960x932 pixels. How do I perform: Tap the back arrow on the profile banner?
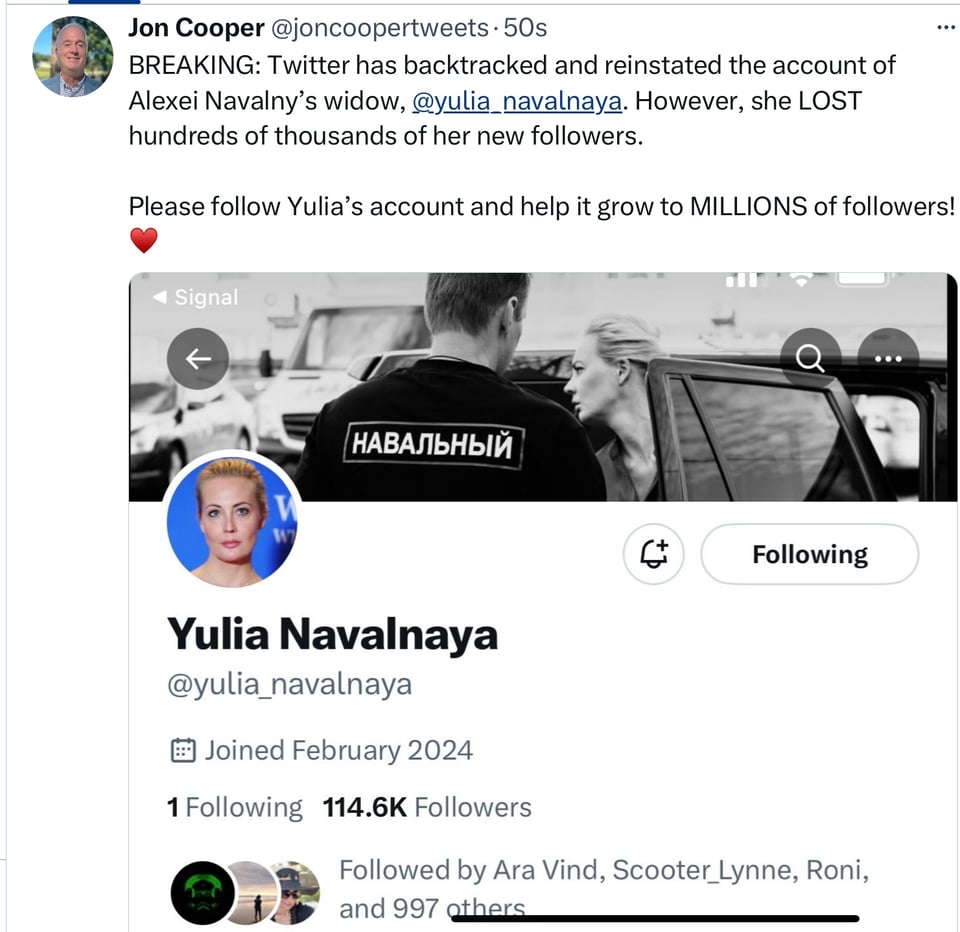coord(198,359)
